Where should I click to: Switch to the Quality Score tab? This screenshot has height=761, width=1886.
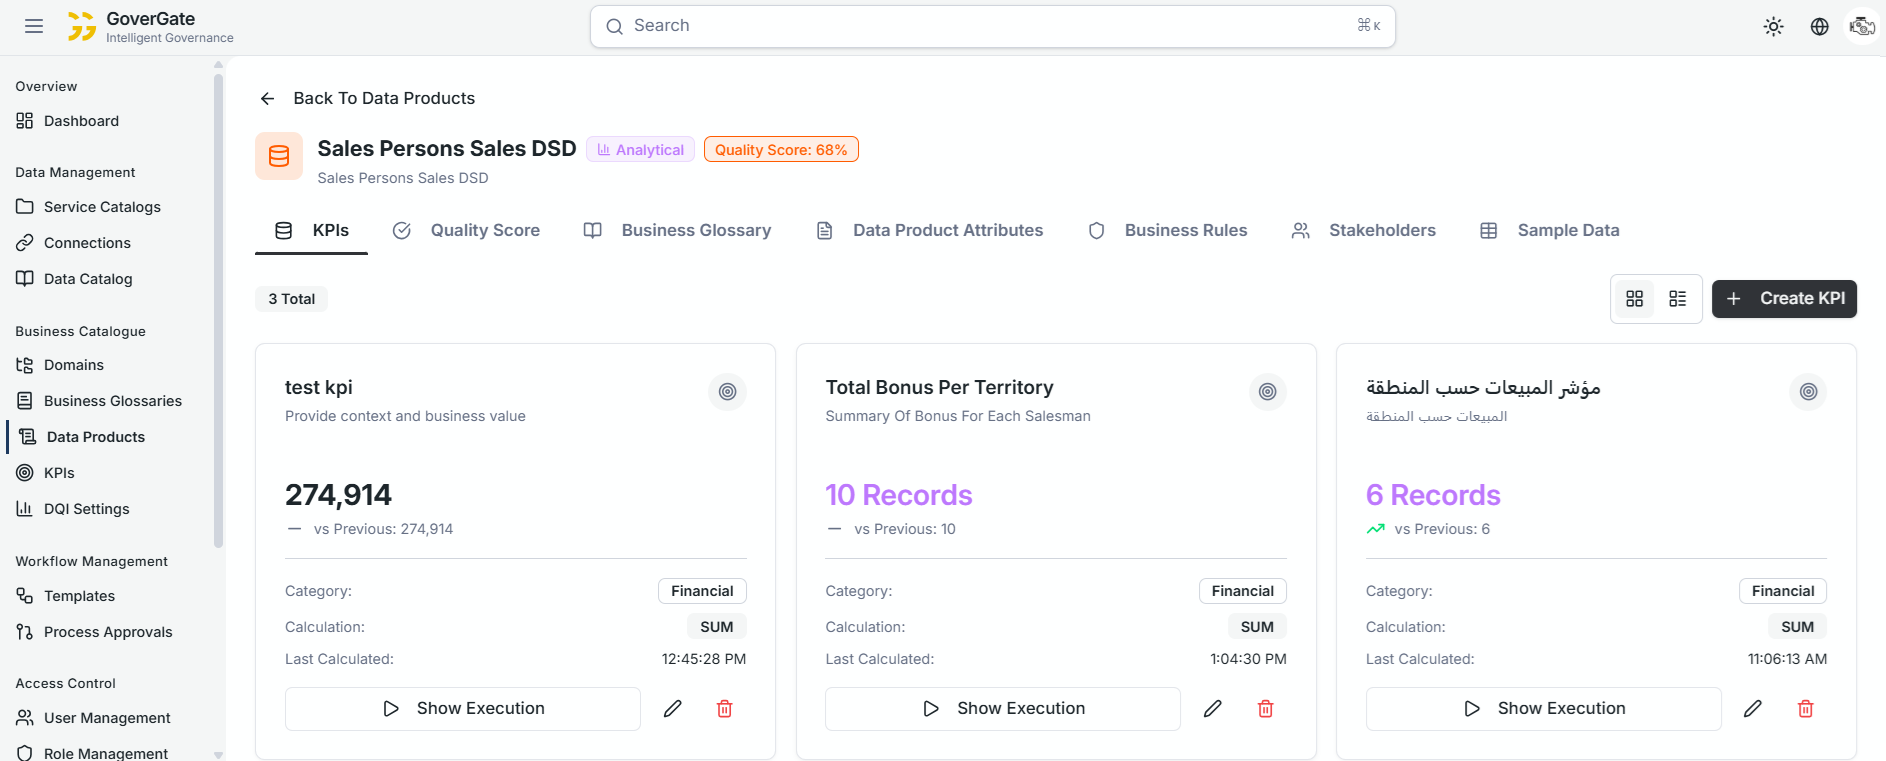466,231
